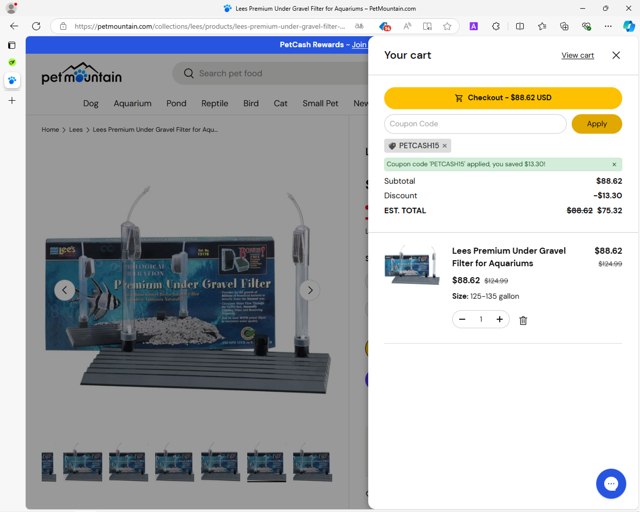
Task: Close the cart panel with X
Action: click(x=616, y=55)
